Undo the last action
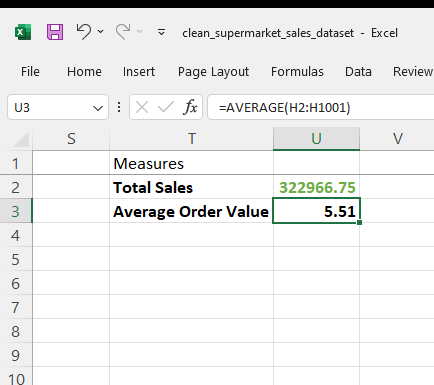Image resolution: width=434 pixels, height=385 pixels. (x=84, y=32)
